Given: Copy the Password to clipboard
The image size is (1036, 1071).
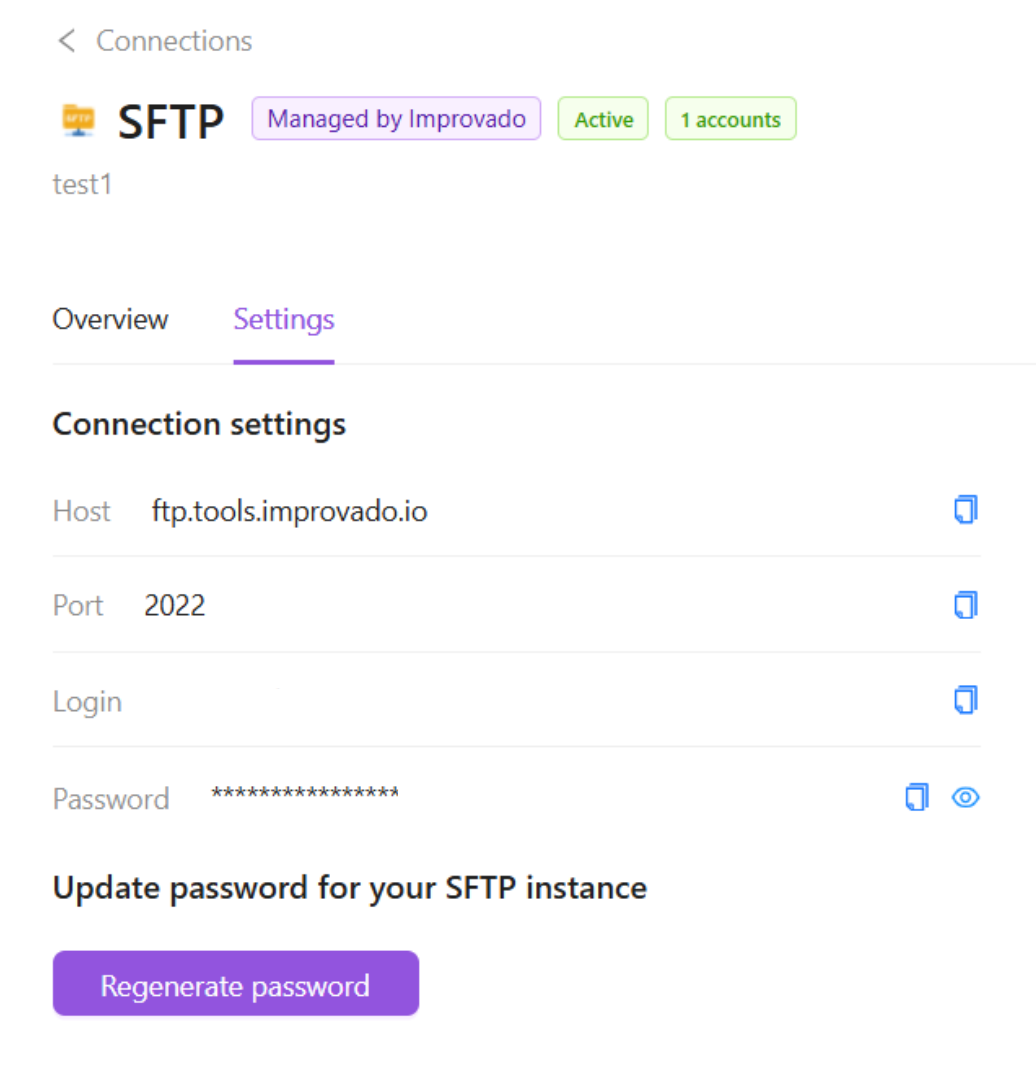Looking at the screenshot, I should [x=916, y=797].
